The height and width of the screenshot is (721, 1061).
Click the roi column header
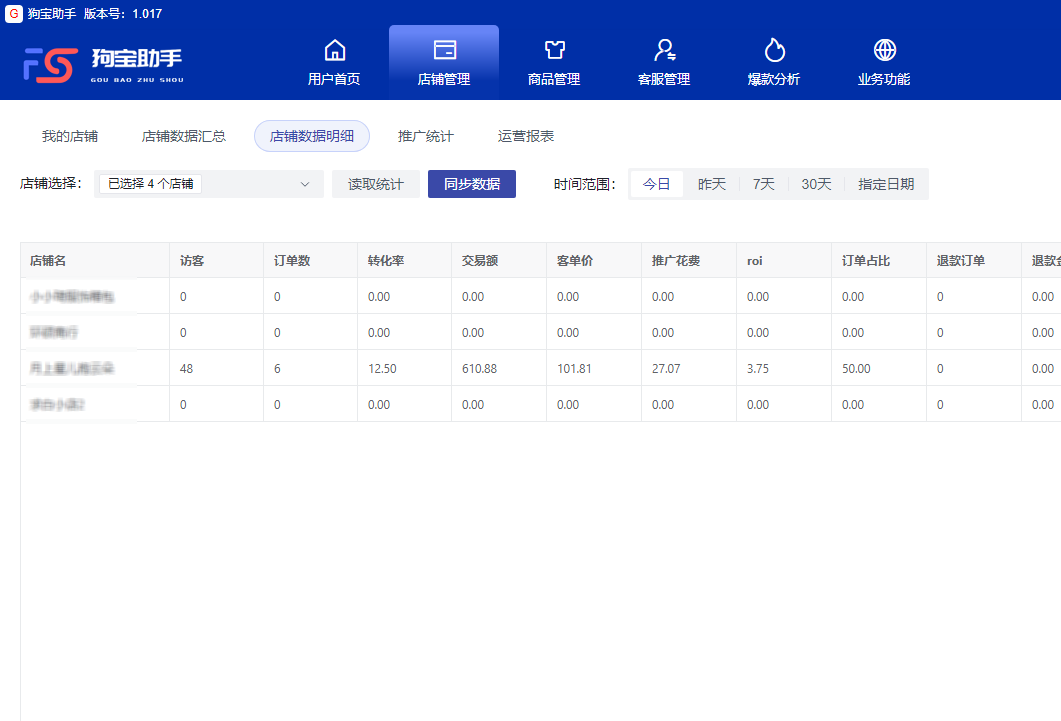784,260
